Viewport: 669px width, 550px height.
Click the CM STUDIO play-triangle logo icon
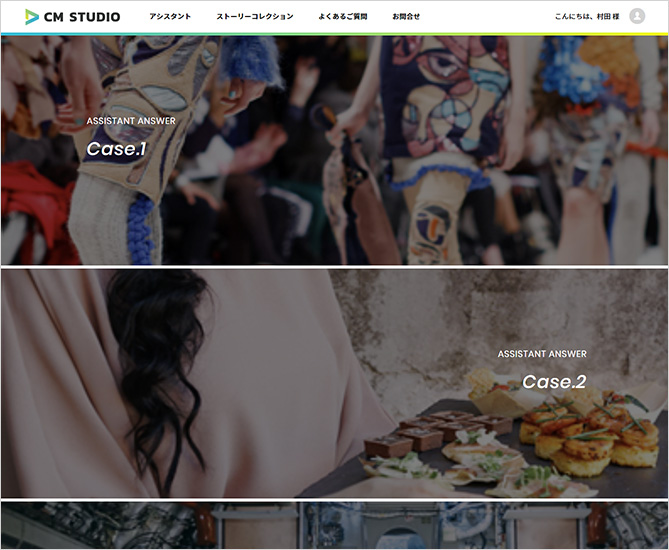pos(32,17)
